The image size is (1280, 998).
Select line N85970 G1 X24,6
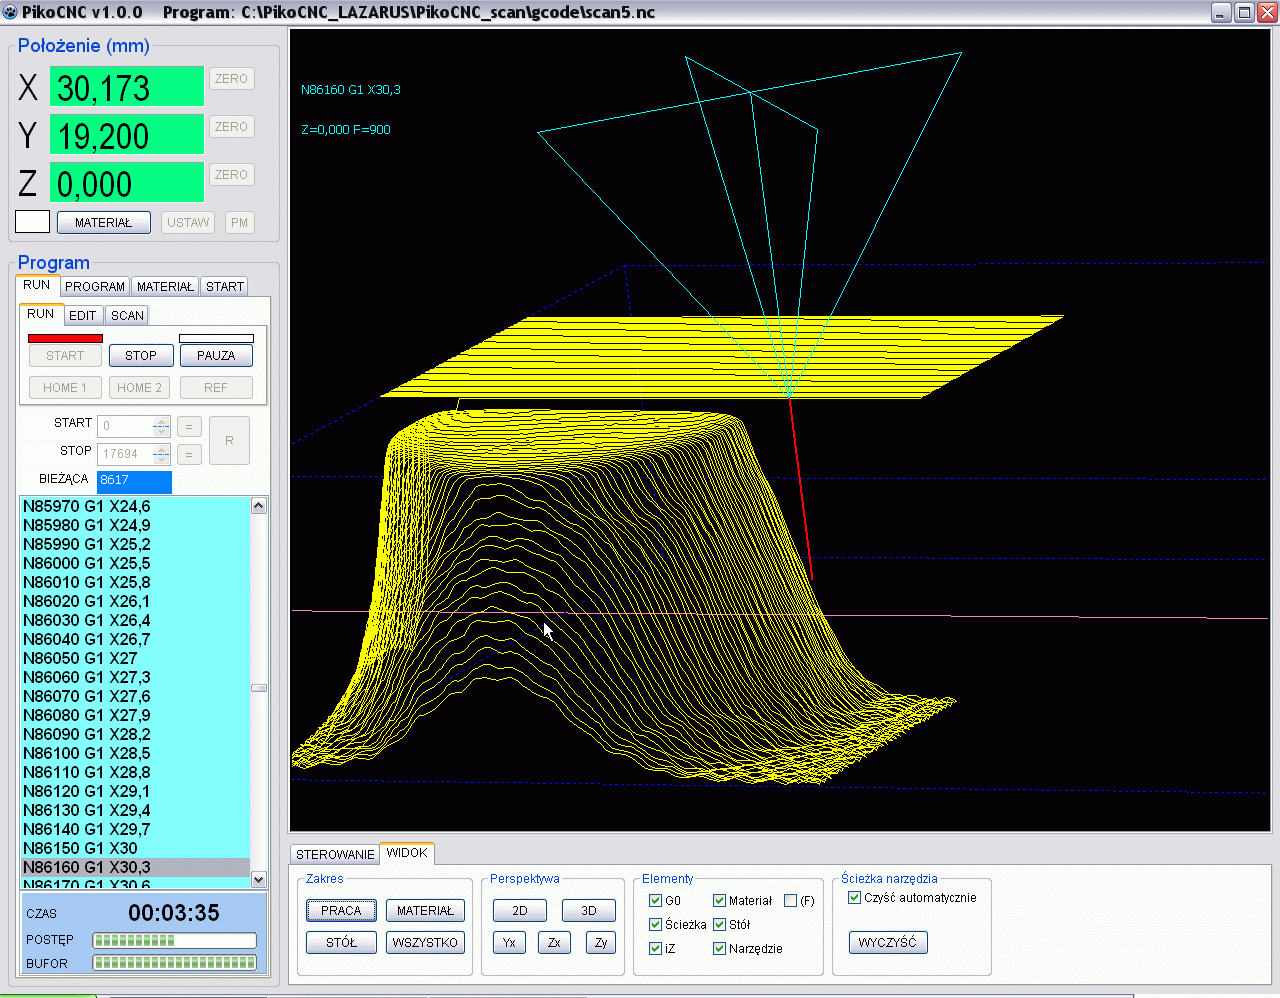136,507
